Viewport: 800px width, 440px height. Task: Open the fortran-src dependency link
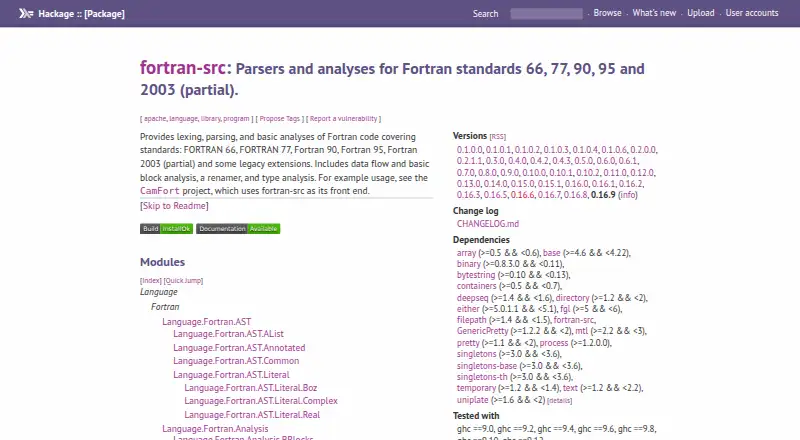[574, 320]
